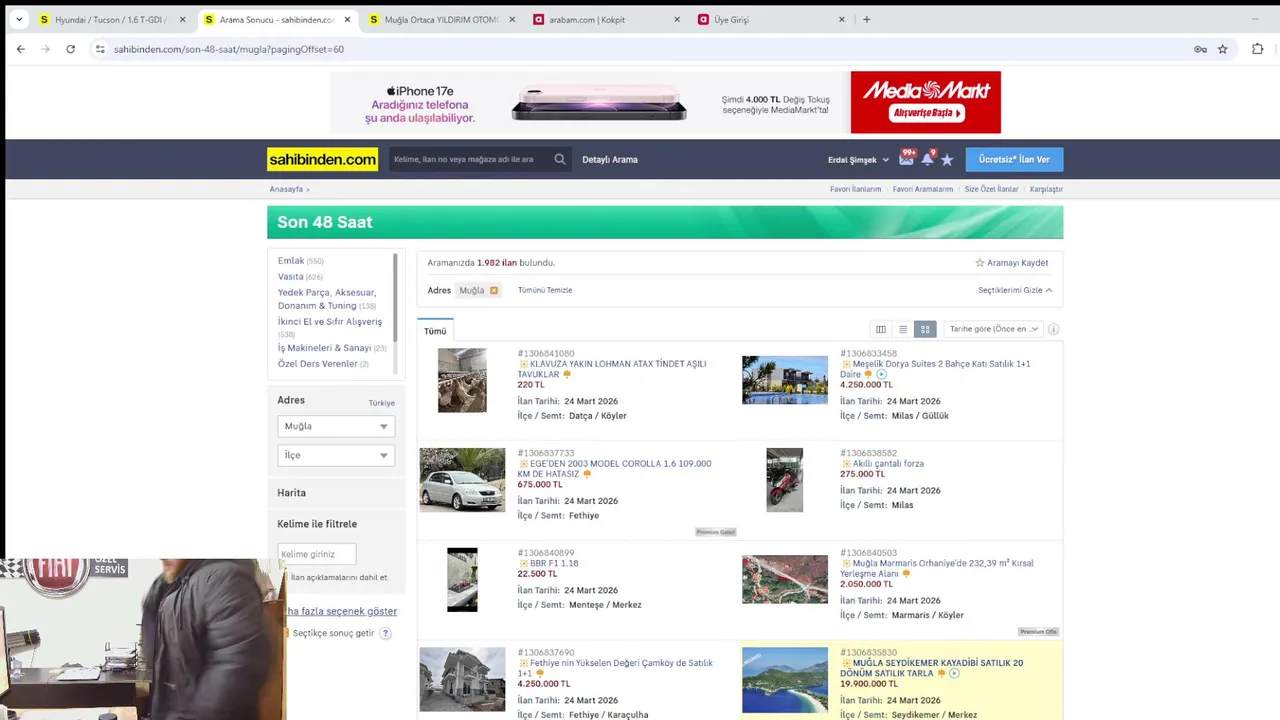Switch to the Hyundai / Tucson tab
Screen dimensions: 1280x720
112,19
